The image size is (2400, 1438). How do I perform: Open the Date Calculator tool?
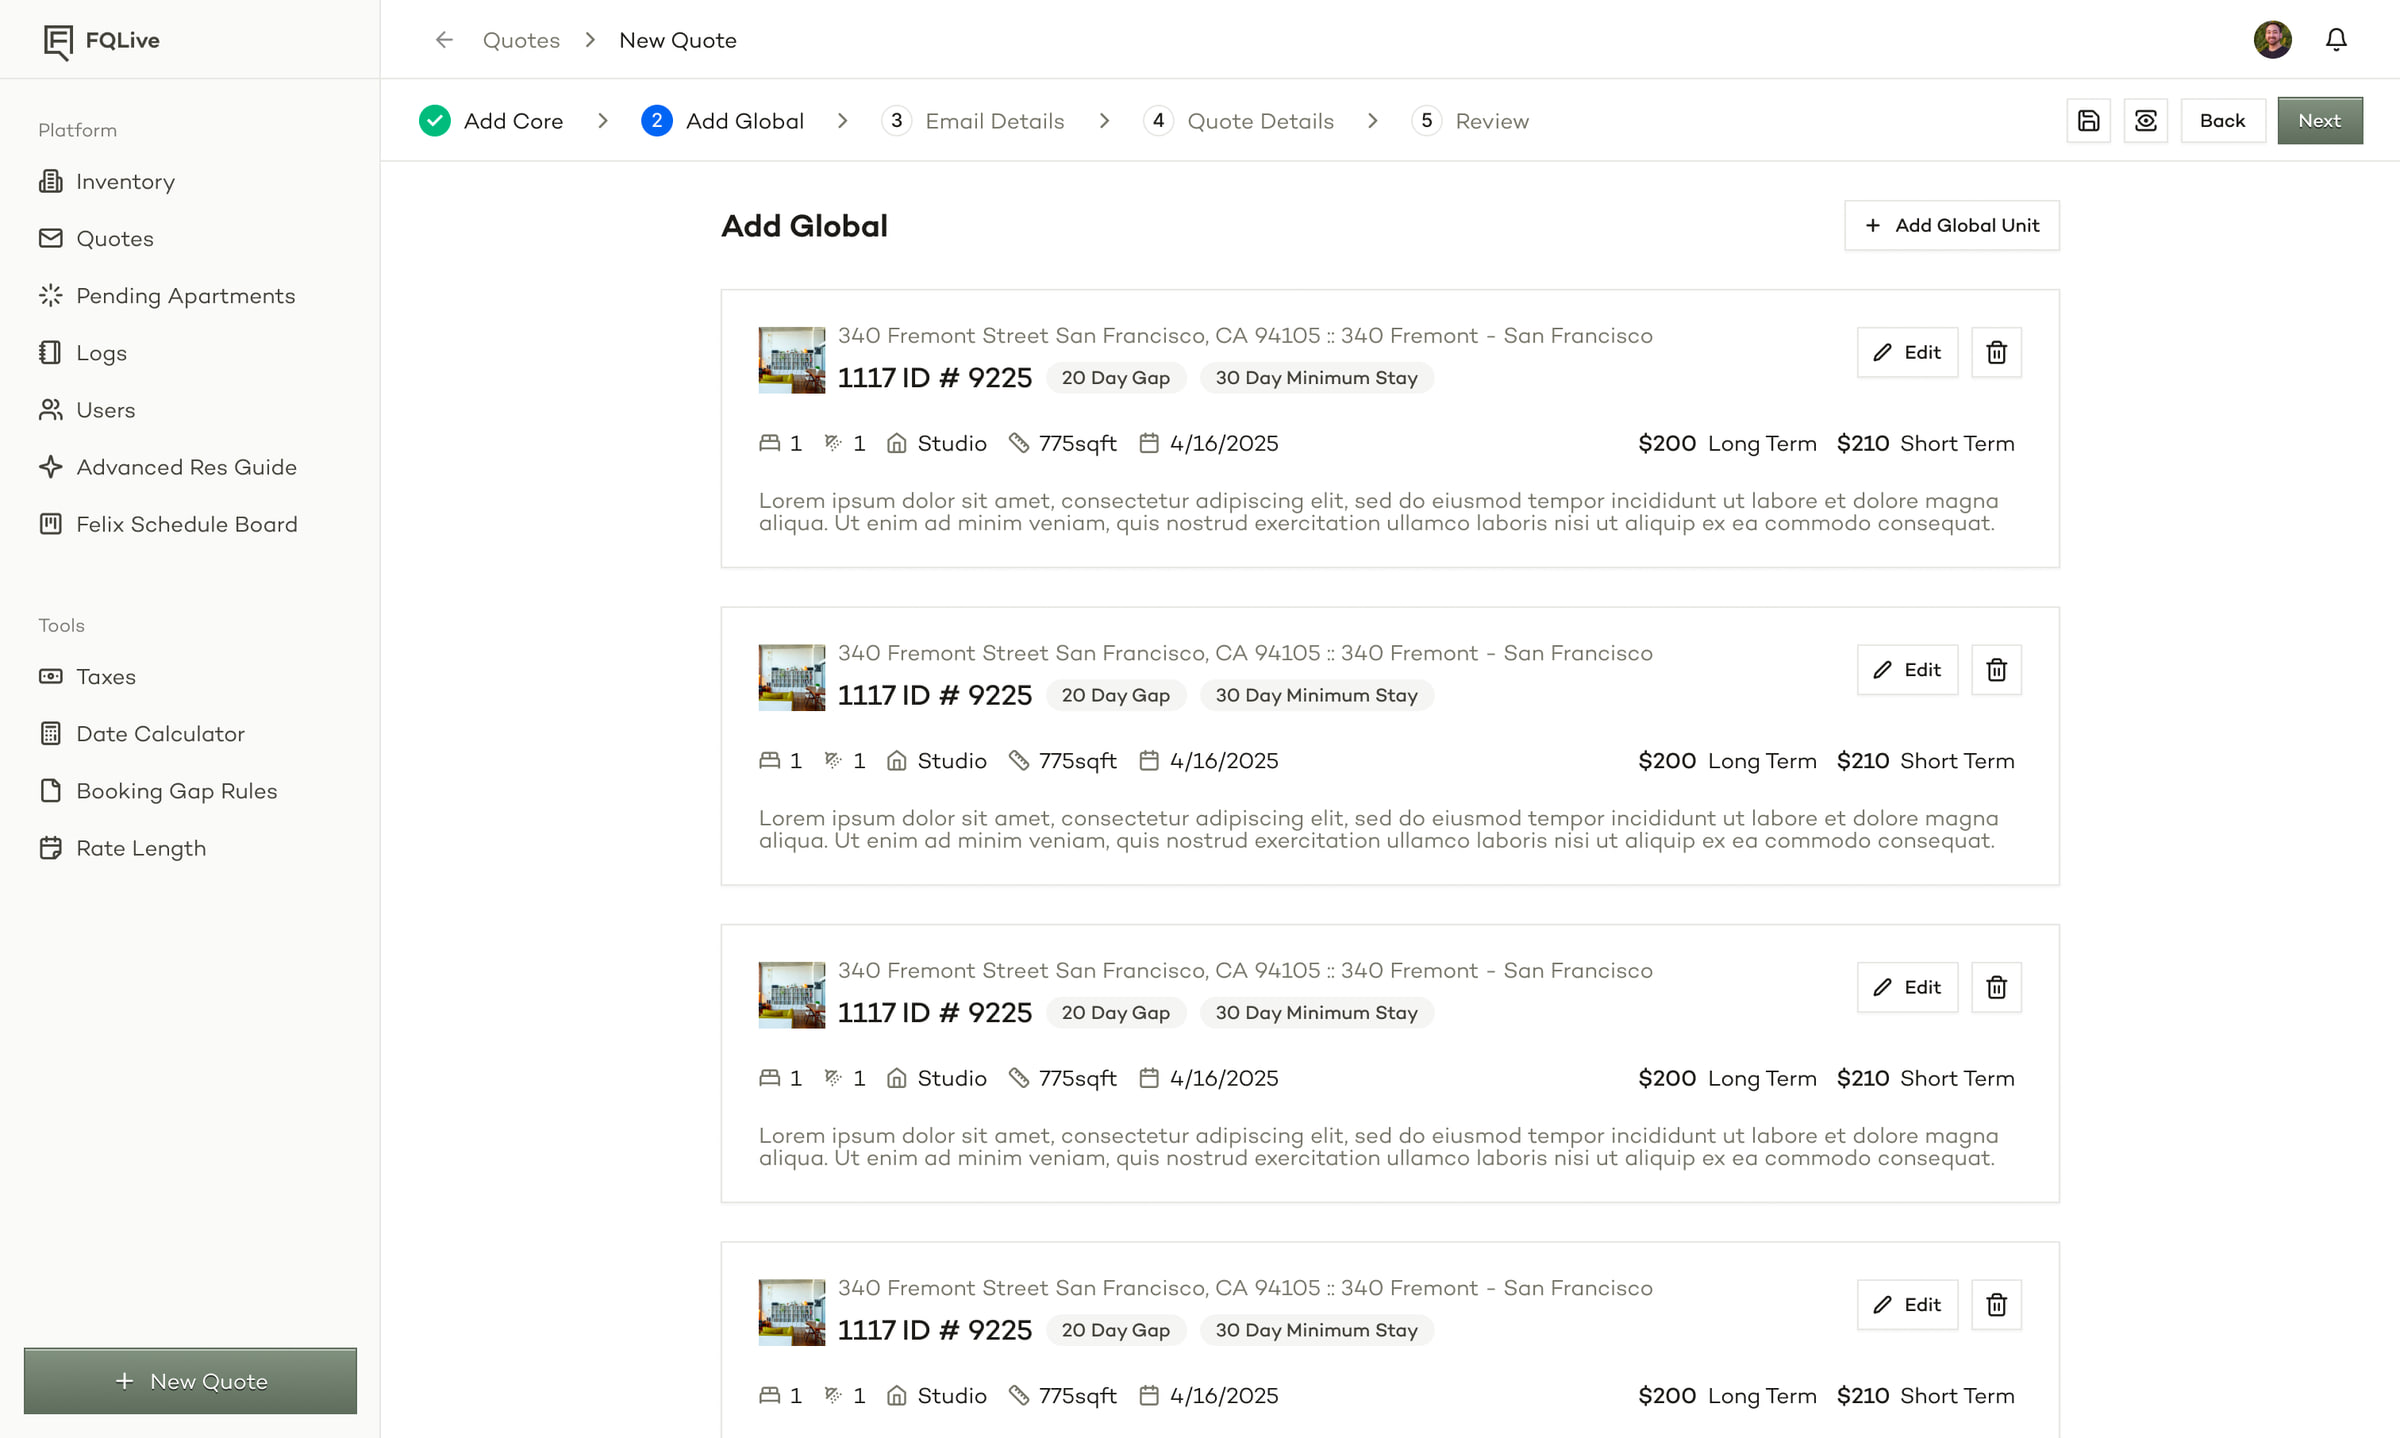point(141,733)
